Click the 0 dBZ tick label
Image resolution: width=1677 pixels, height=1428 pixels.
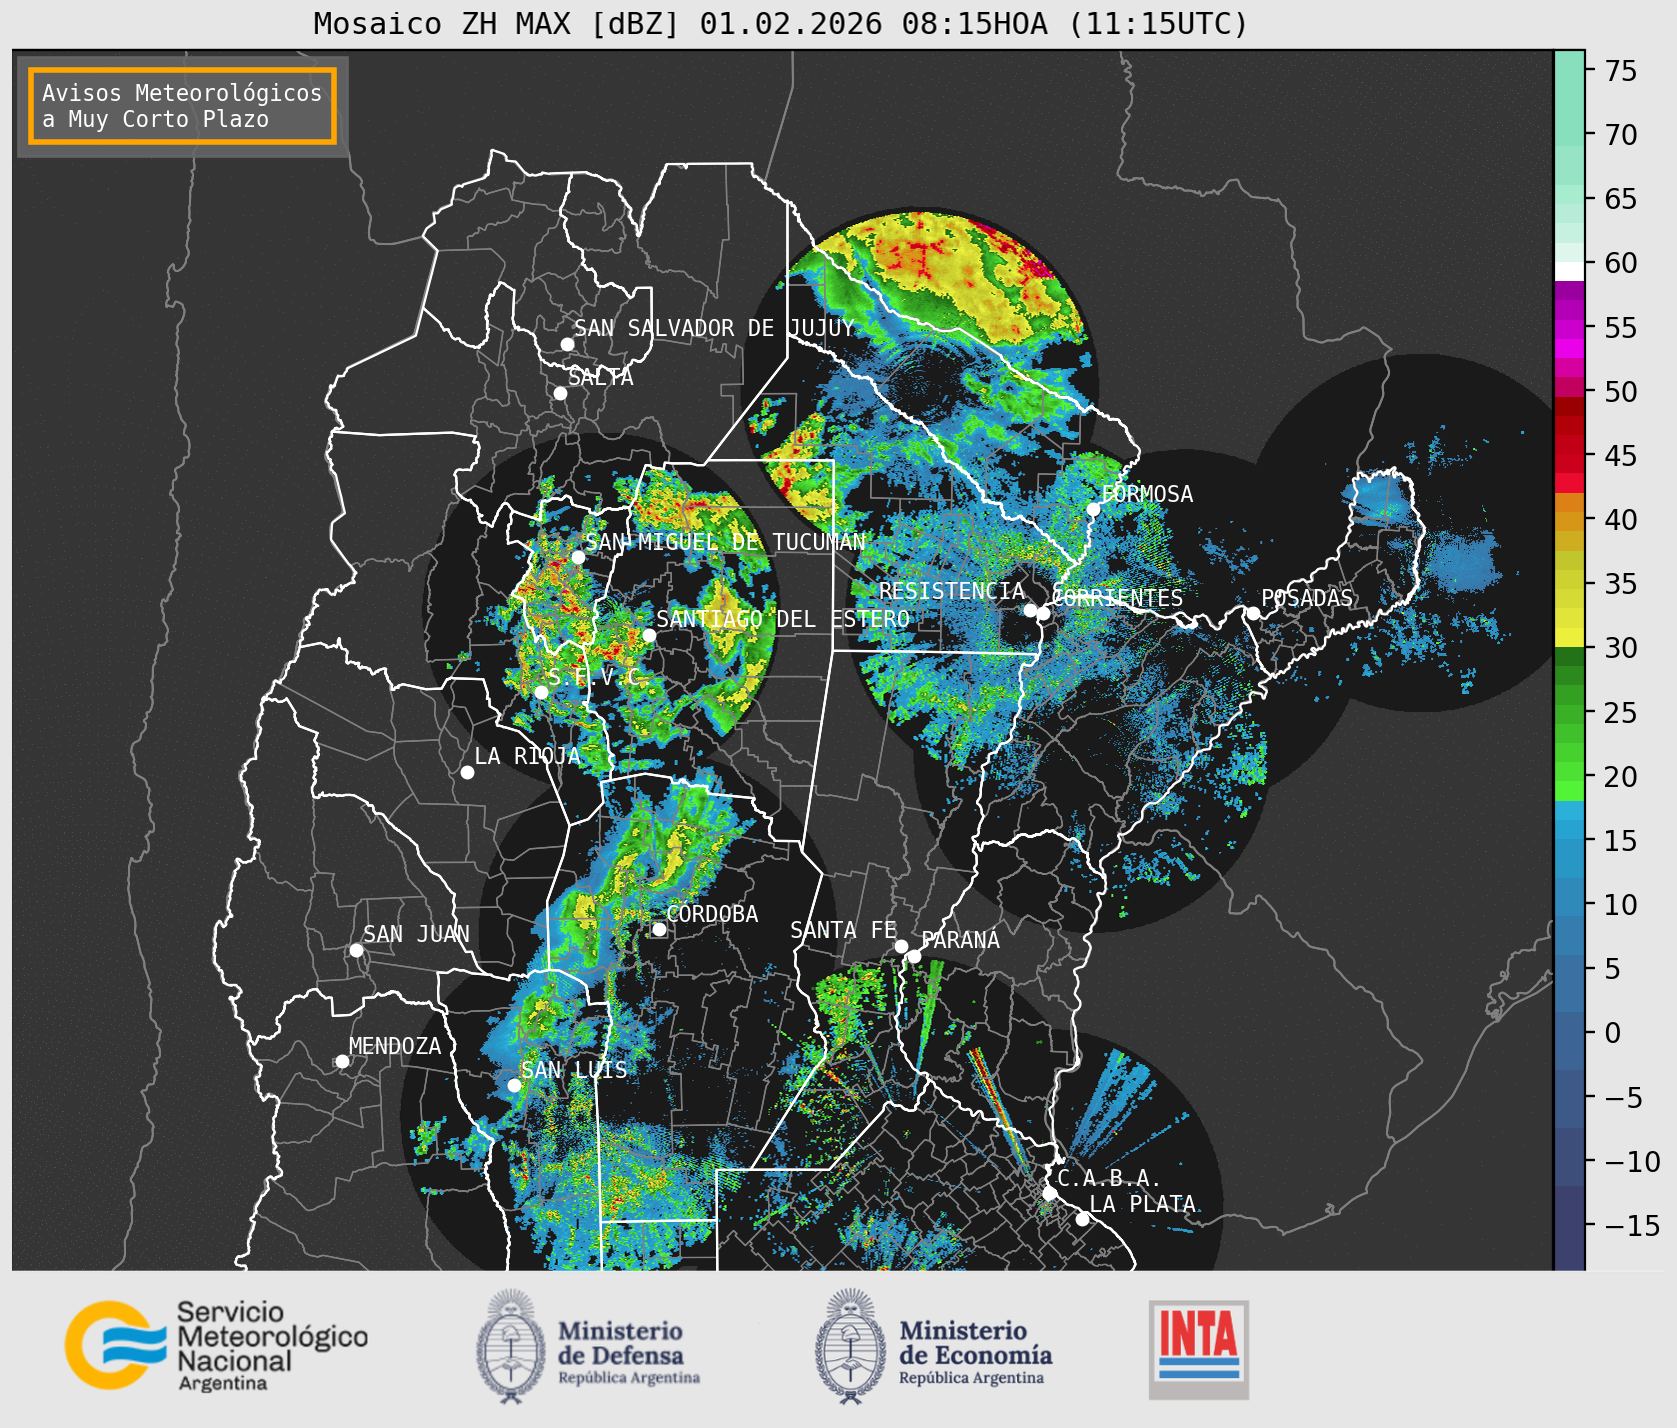(1613, 1033)
